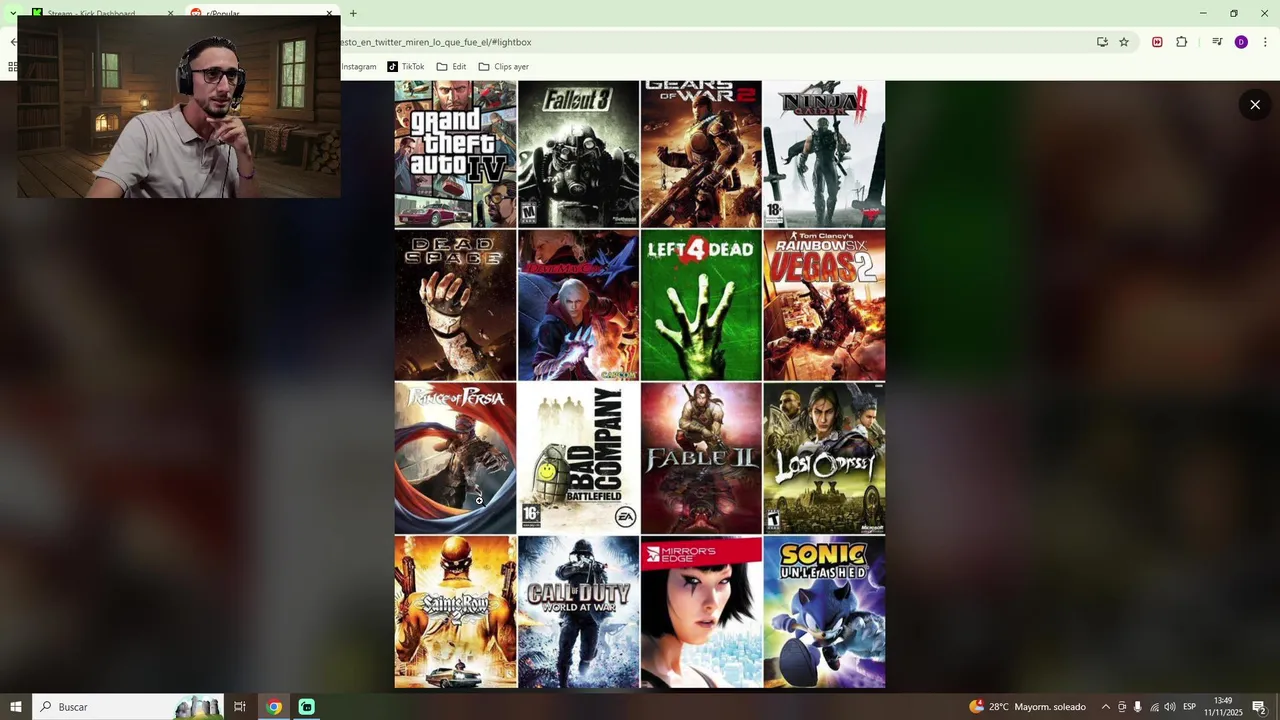Click the Prince of Persia cover
This screenshot has height=720, width=1280.
[x=455, y=459]
